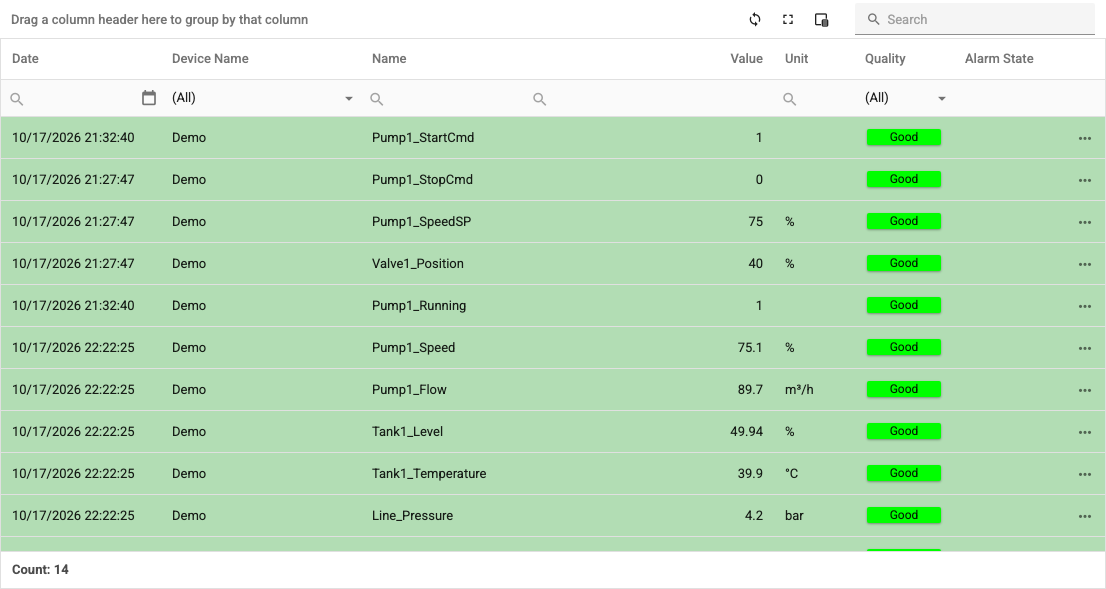
Task: Toggle fullscreen view icon
Action: [x=788, y=20]
